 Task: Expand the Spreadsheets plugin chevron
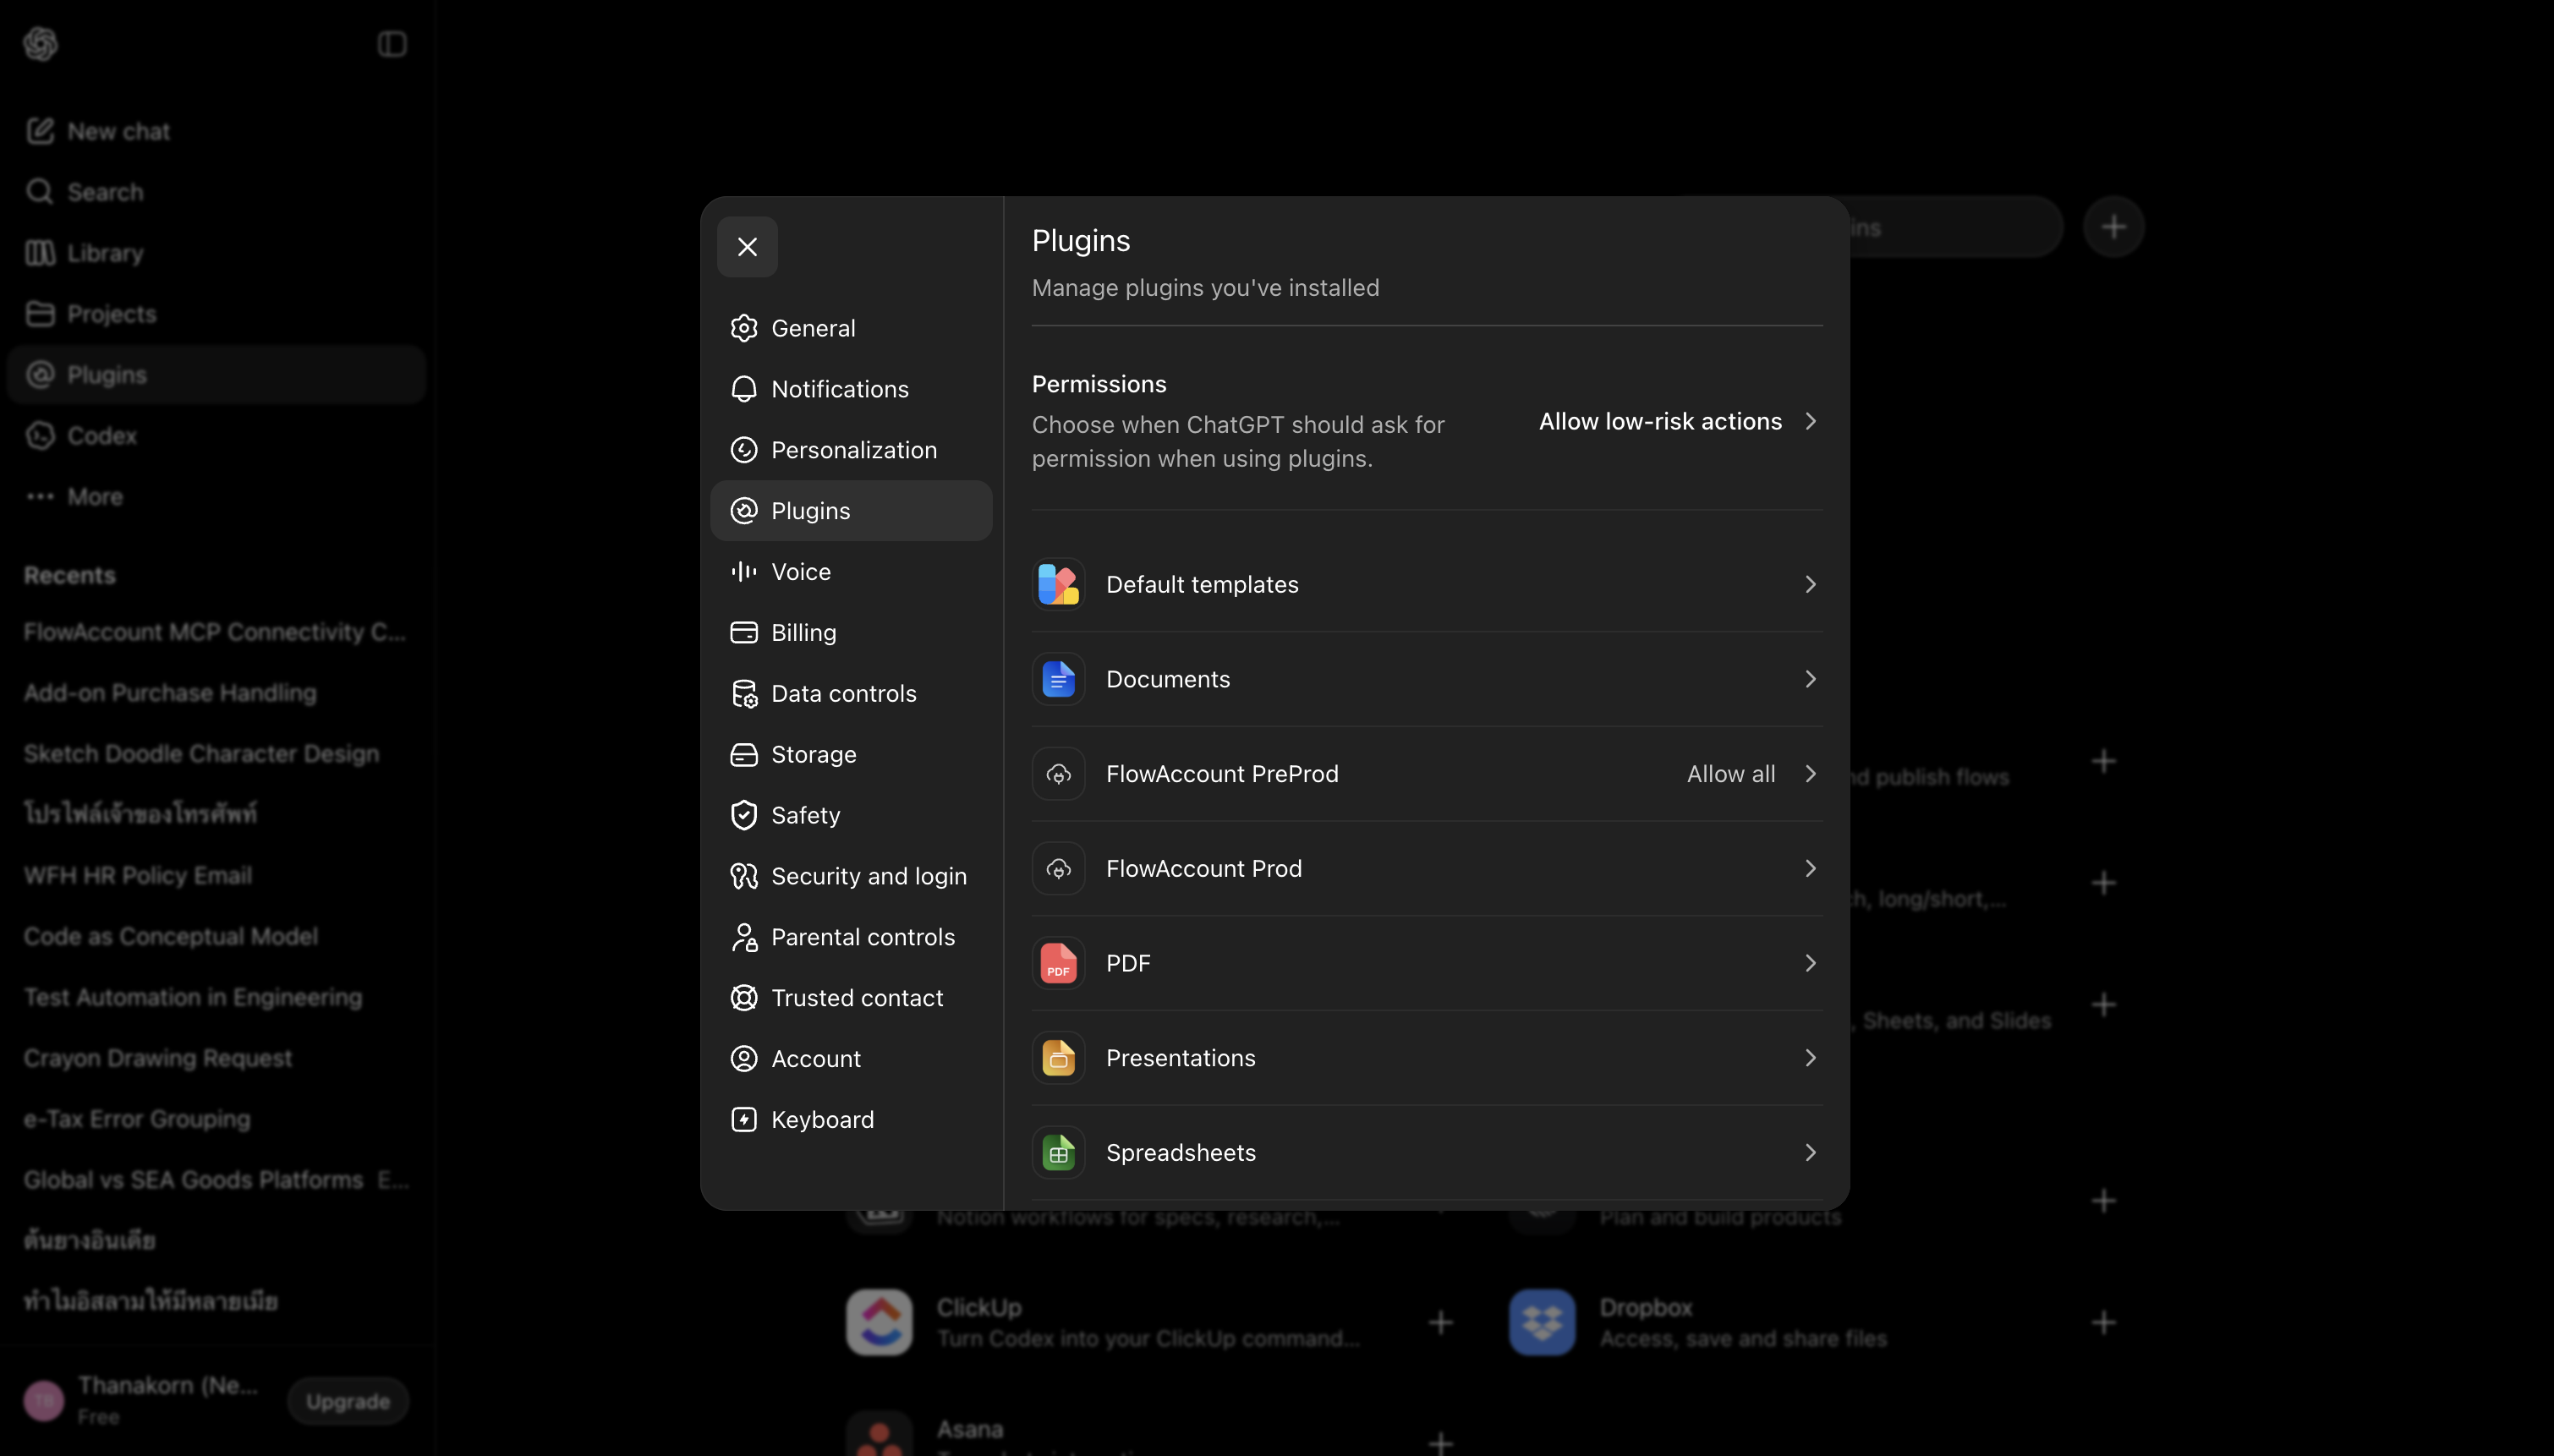pos(1810,1153)
